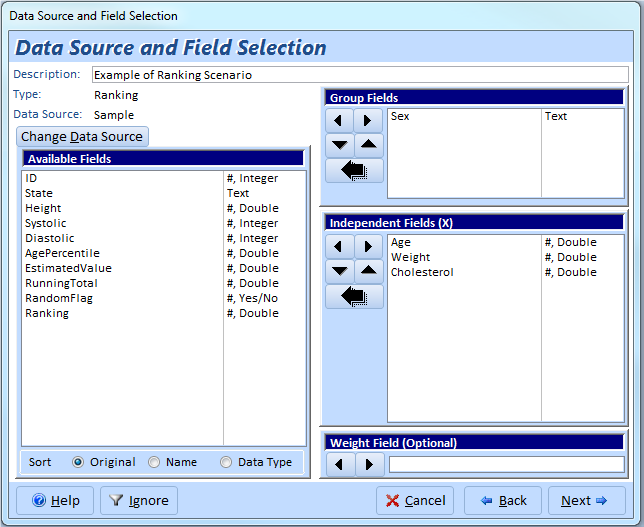This screenshot has width=644, height=527.
Task: Edit the Description text box
Action: pos(360,75)
